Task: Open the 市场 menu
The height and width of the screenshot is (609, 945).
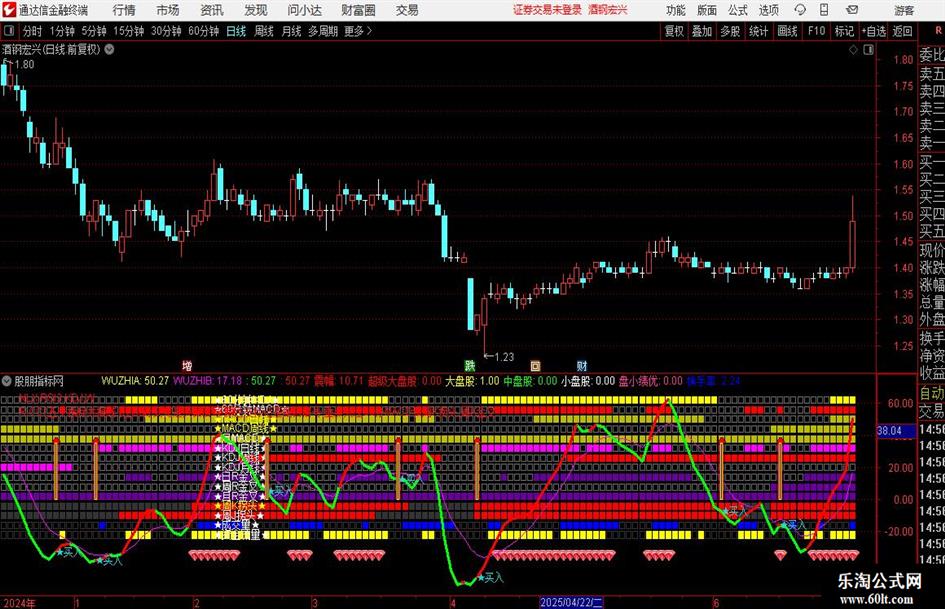Action: click(x=168, y=10)
